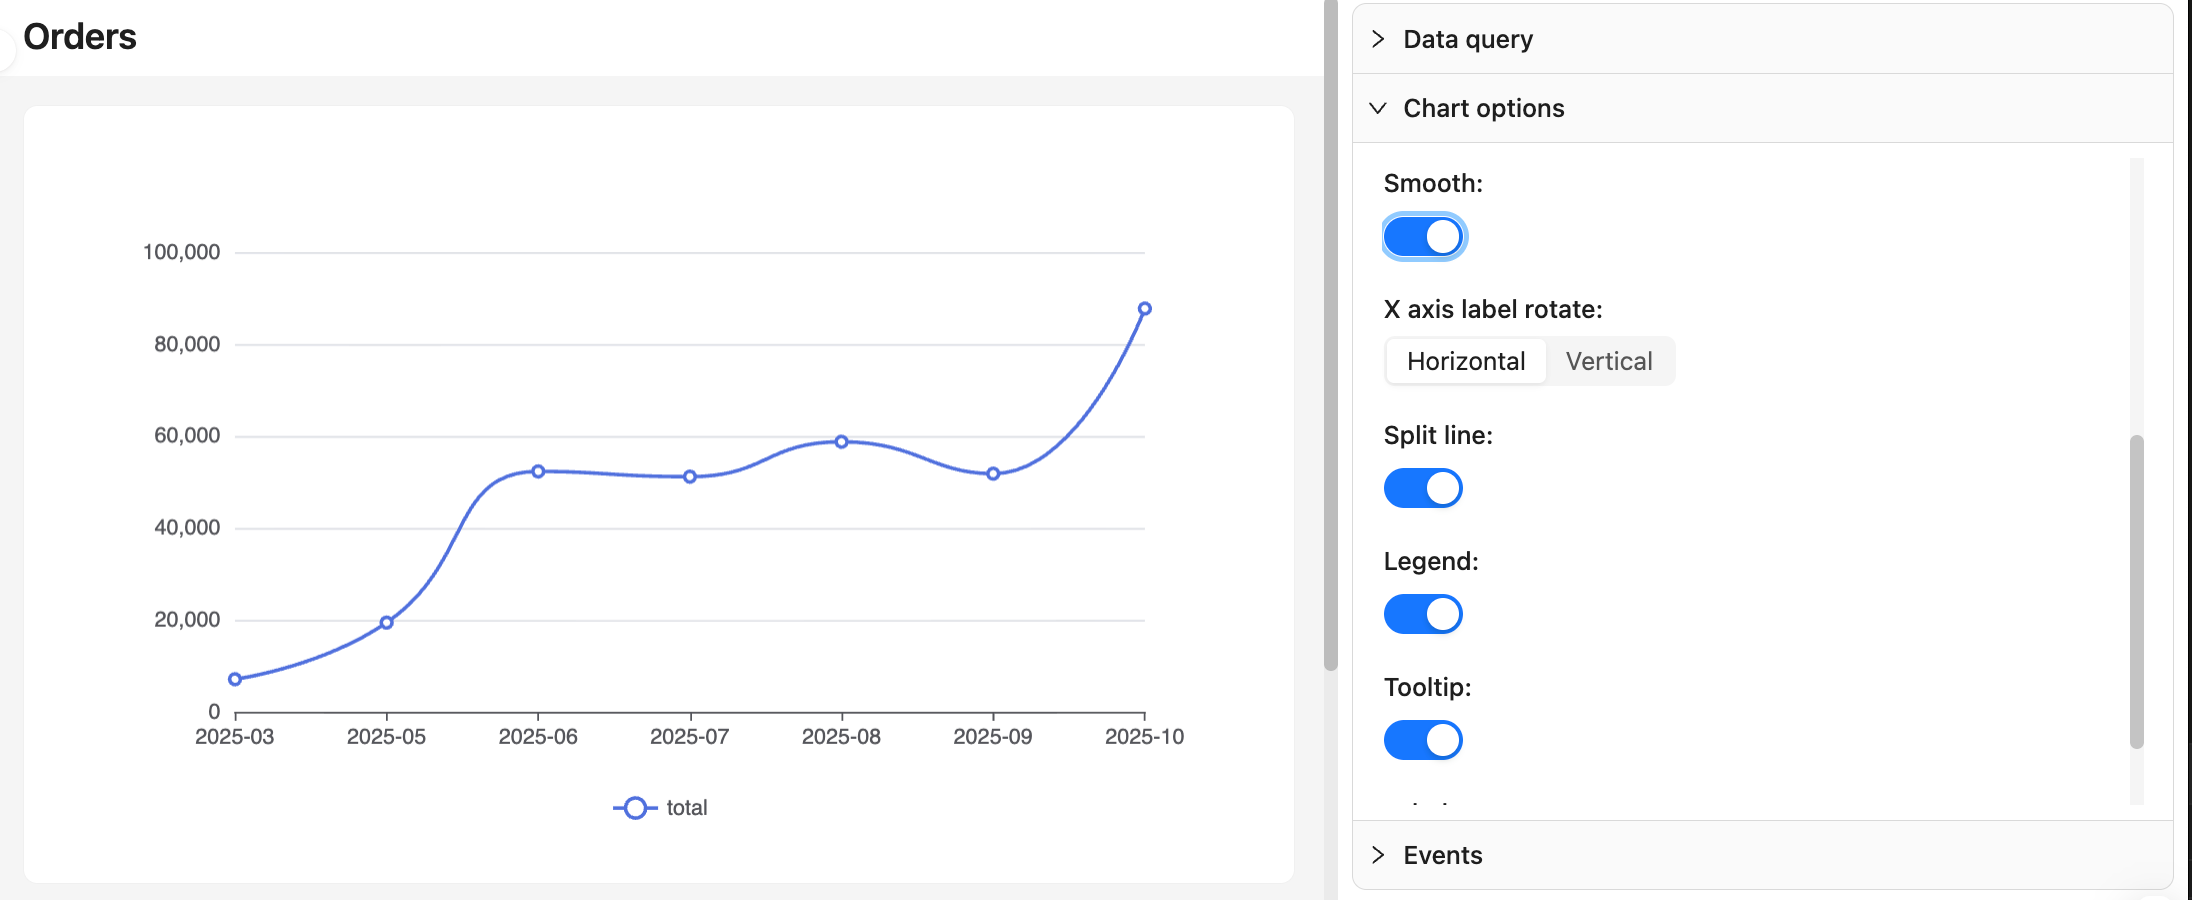This screenshot has width=2192, height=900.
Task: Select Vertical x-axis label rotation
Action: tap(1608, 361)
